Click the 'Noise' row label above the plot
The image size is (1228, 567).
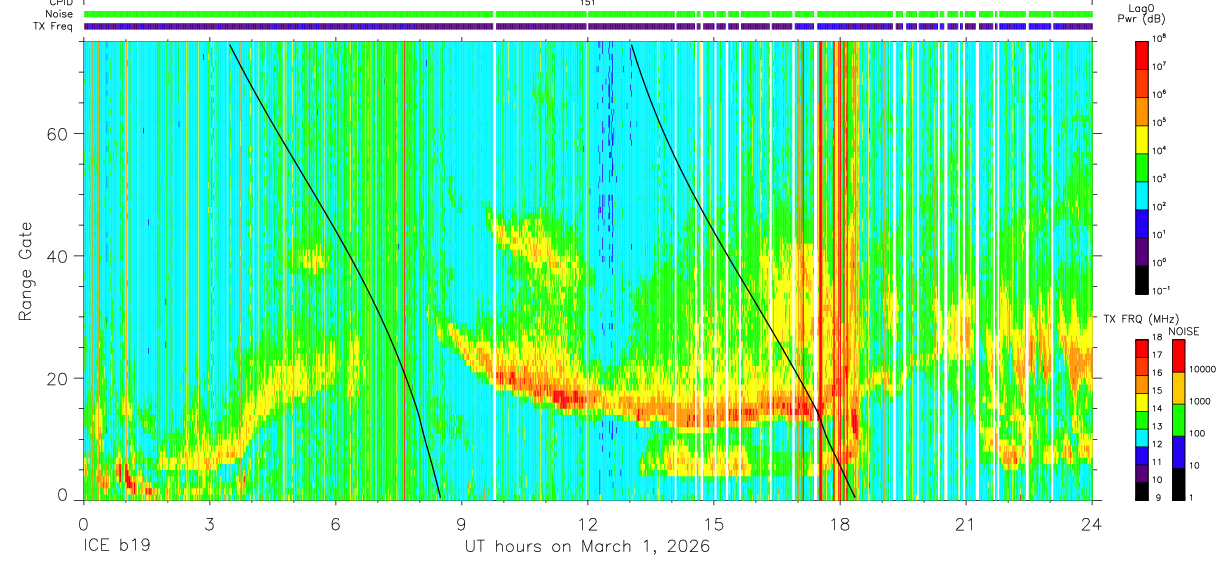(x=59, y=14)
